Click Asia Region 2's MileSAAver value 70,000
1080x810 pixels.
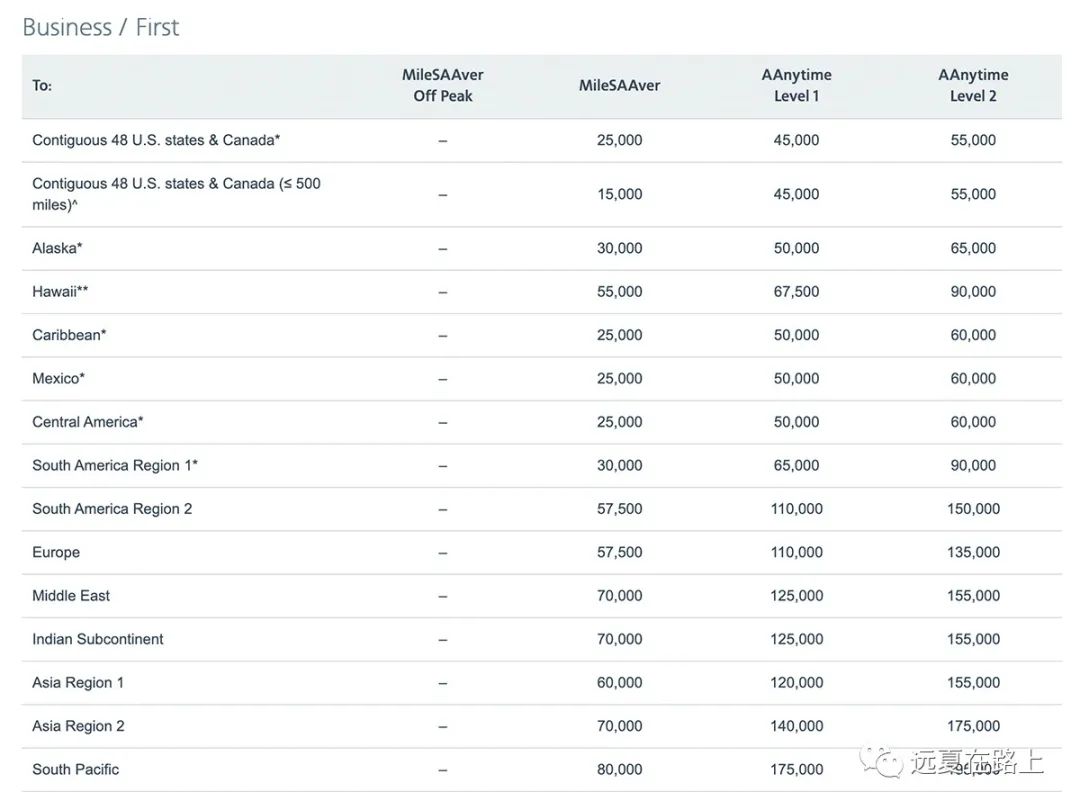coord(619,725)
